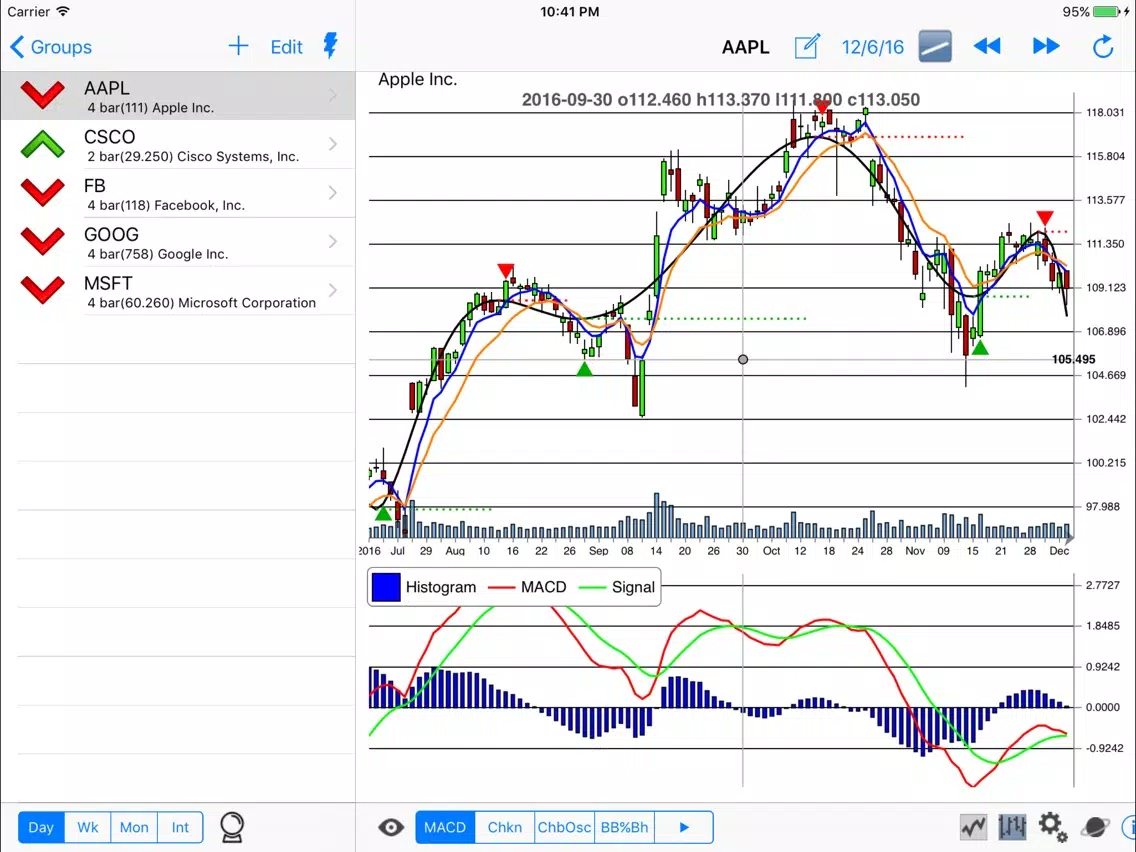Tap the planet icon
Viewport: 1136px width, 852px height.
point(1095,827)
